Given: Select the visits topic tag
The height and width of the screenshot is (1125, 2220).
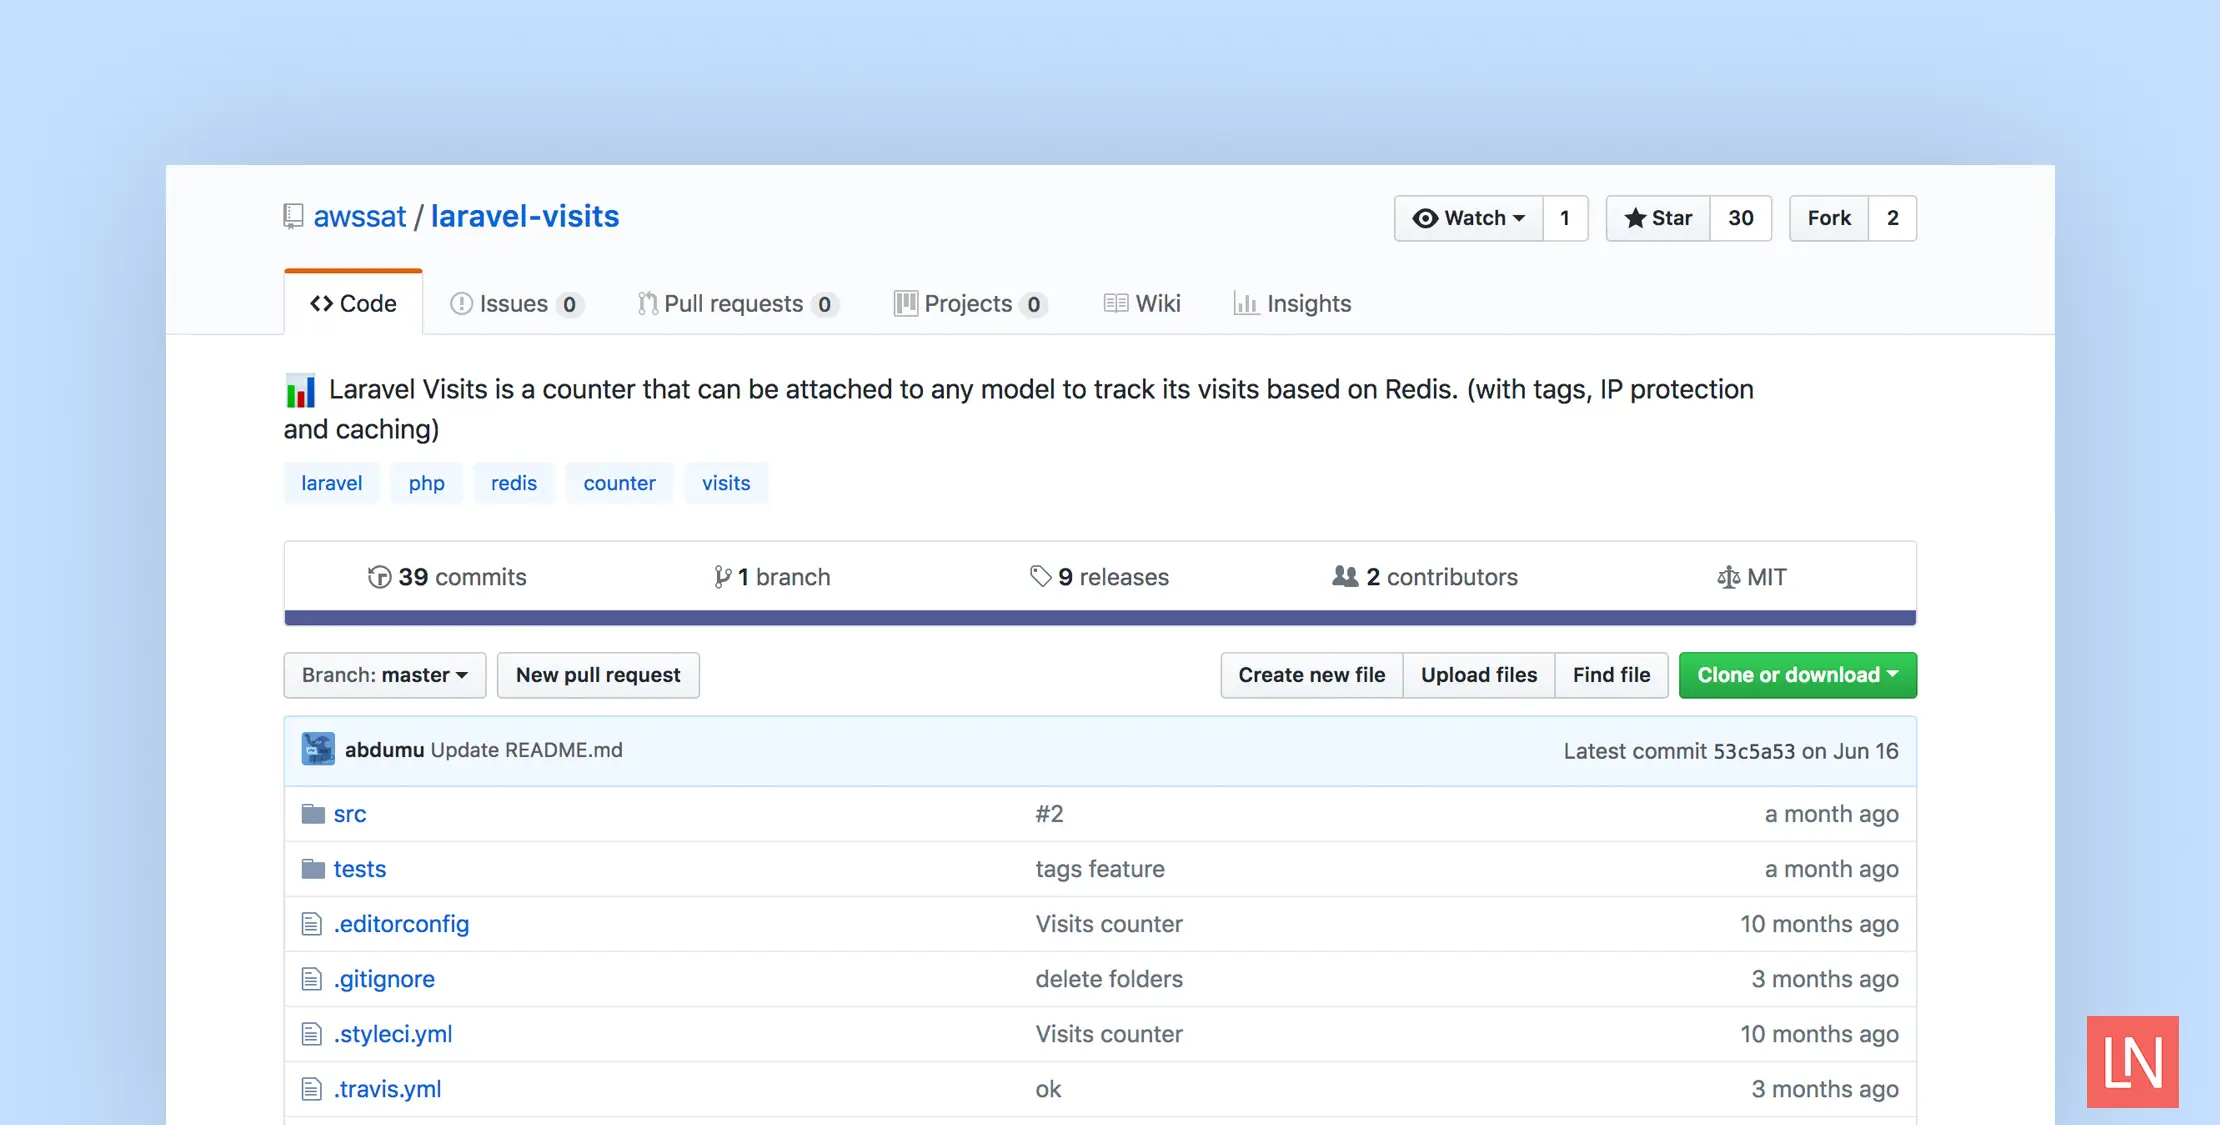Looking at the screenshot, I should [x=726, y=483].
